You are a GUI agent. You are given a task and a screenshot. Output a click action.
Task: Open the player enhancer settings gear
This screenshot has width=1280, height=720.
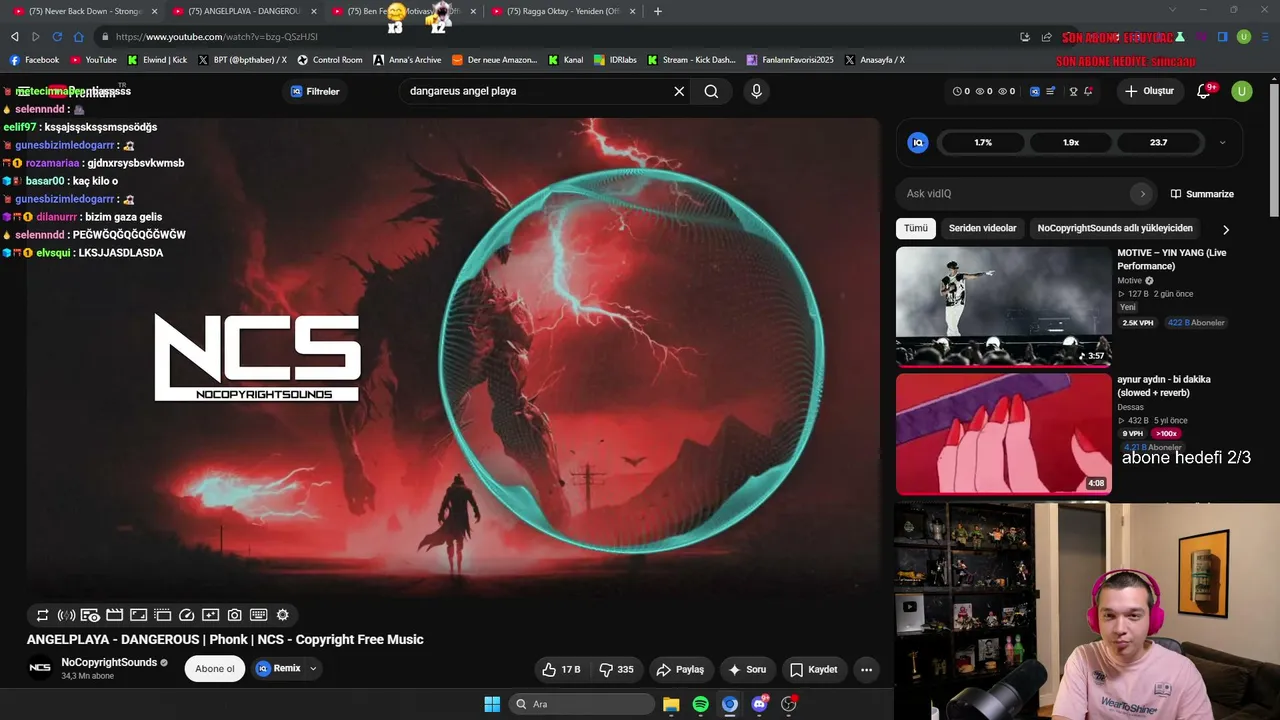(x=282, y=615)
